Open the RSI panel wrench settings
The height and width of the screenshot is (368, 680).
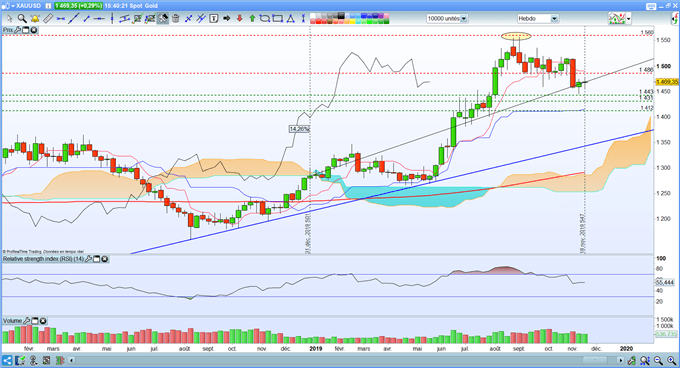pyautogui.click(x=88, y=259)
